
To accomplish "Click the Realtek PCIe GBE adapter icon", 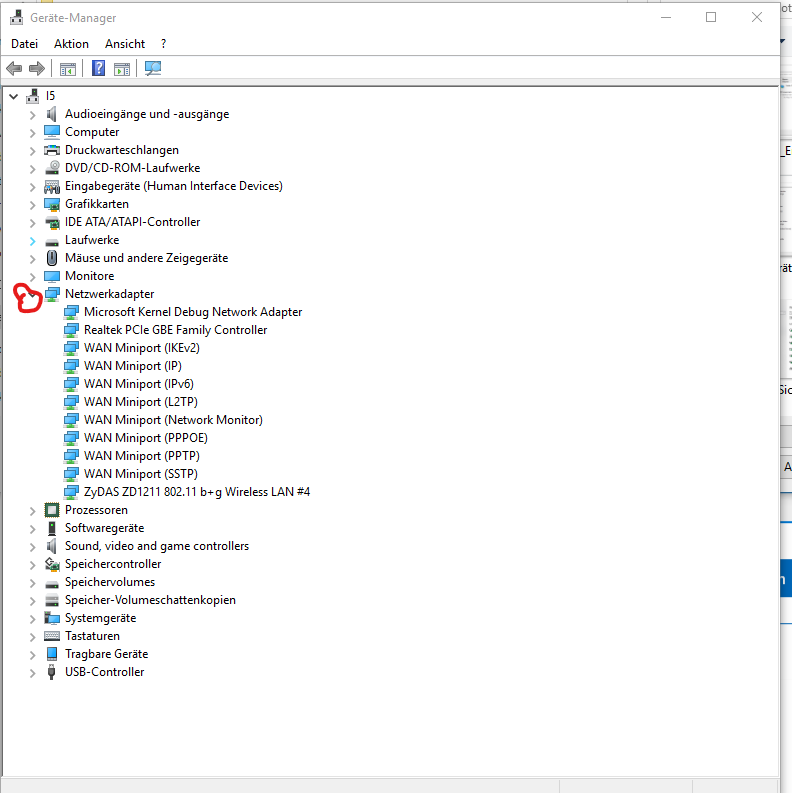I will point(71,330).
